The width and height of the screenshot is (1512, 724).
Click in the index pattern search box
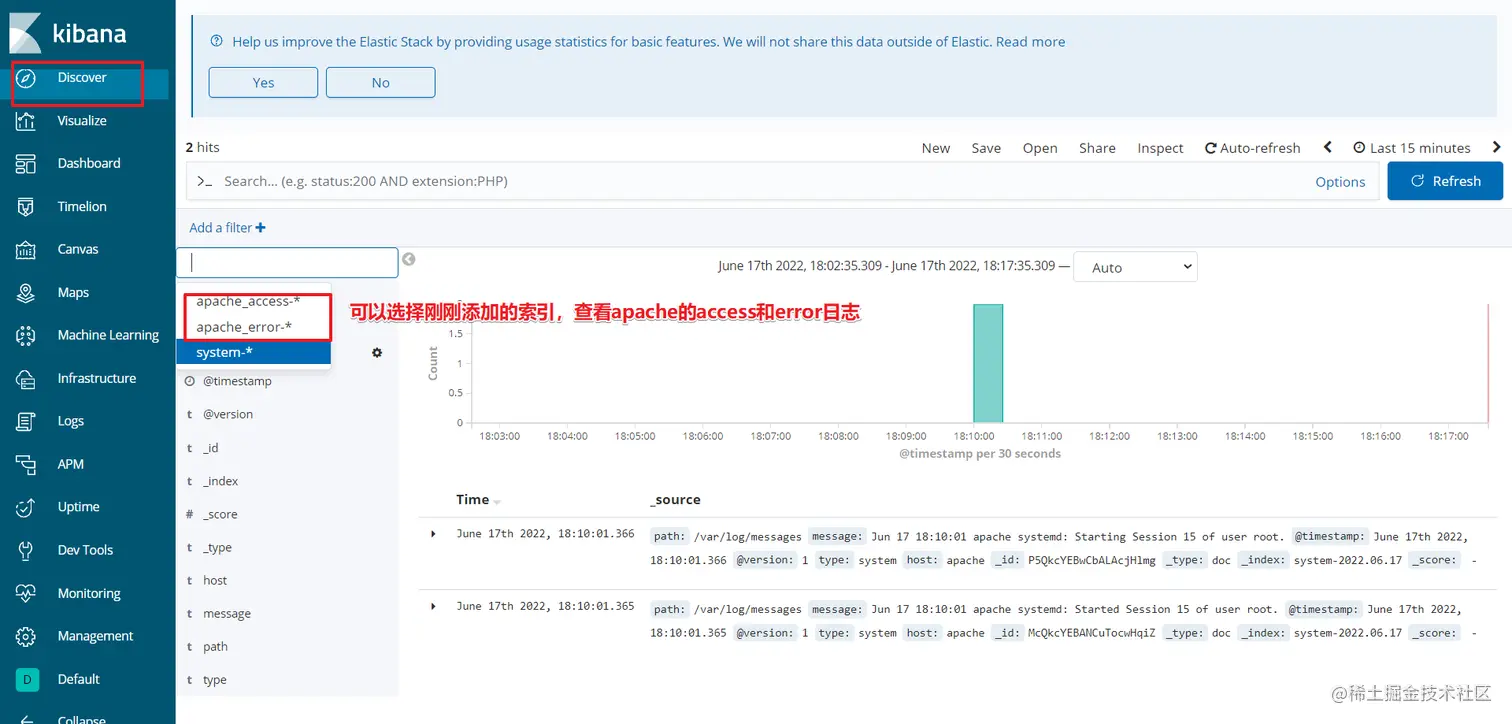(x=287, y=262)
